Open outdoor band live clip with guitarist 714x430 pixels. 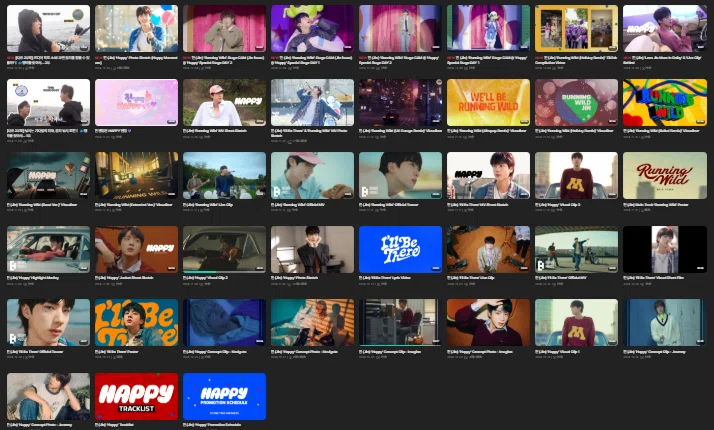[x=224, y=176]
